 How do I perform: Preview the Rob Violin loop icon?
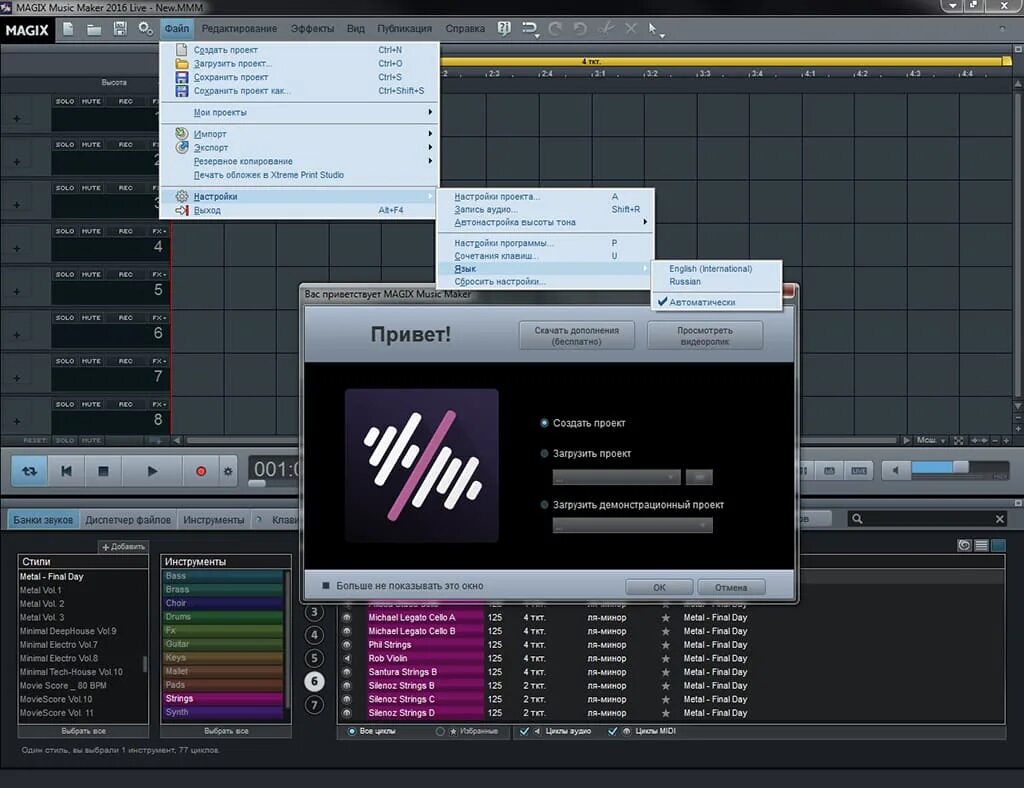coord(347,658)
